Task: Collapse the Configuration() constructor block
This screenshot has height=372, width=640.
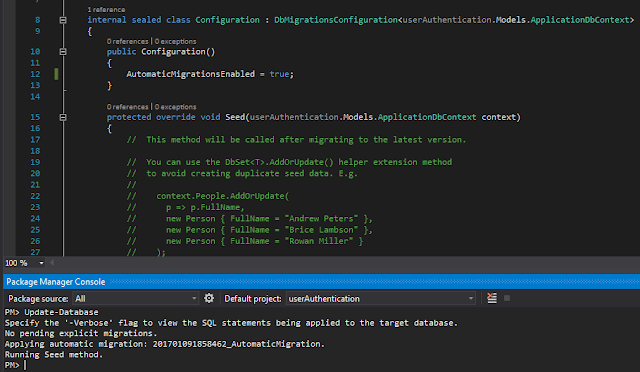Action: [63, 51]
